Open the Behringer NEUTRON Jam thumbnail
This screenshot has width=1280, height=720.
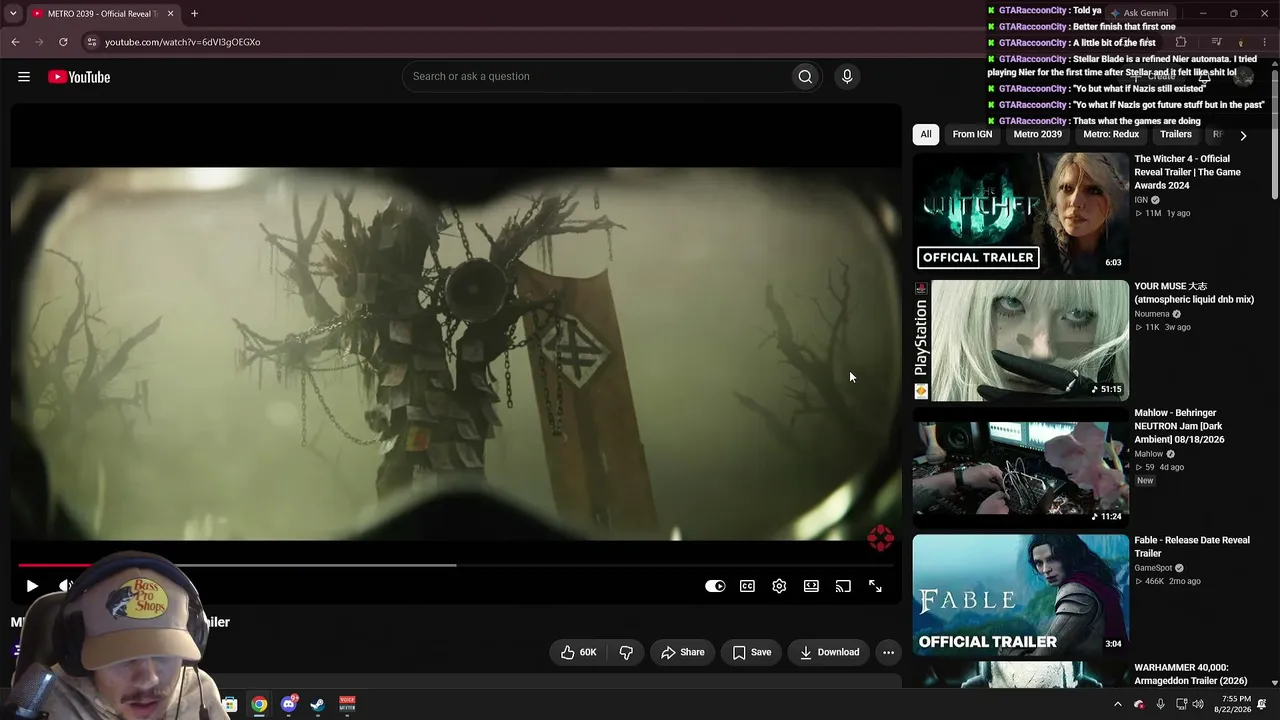[x=1020, y=468]
